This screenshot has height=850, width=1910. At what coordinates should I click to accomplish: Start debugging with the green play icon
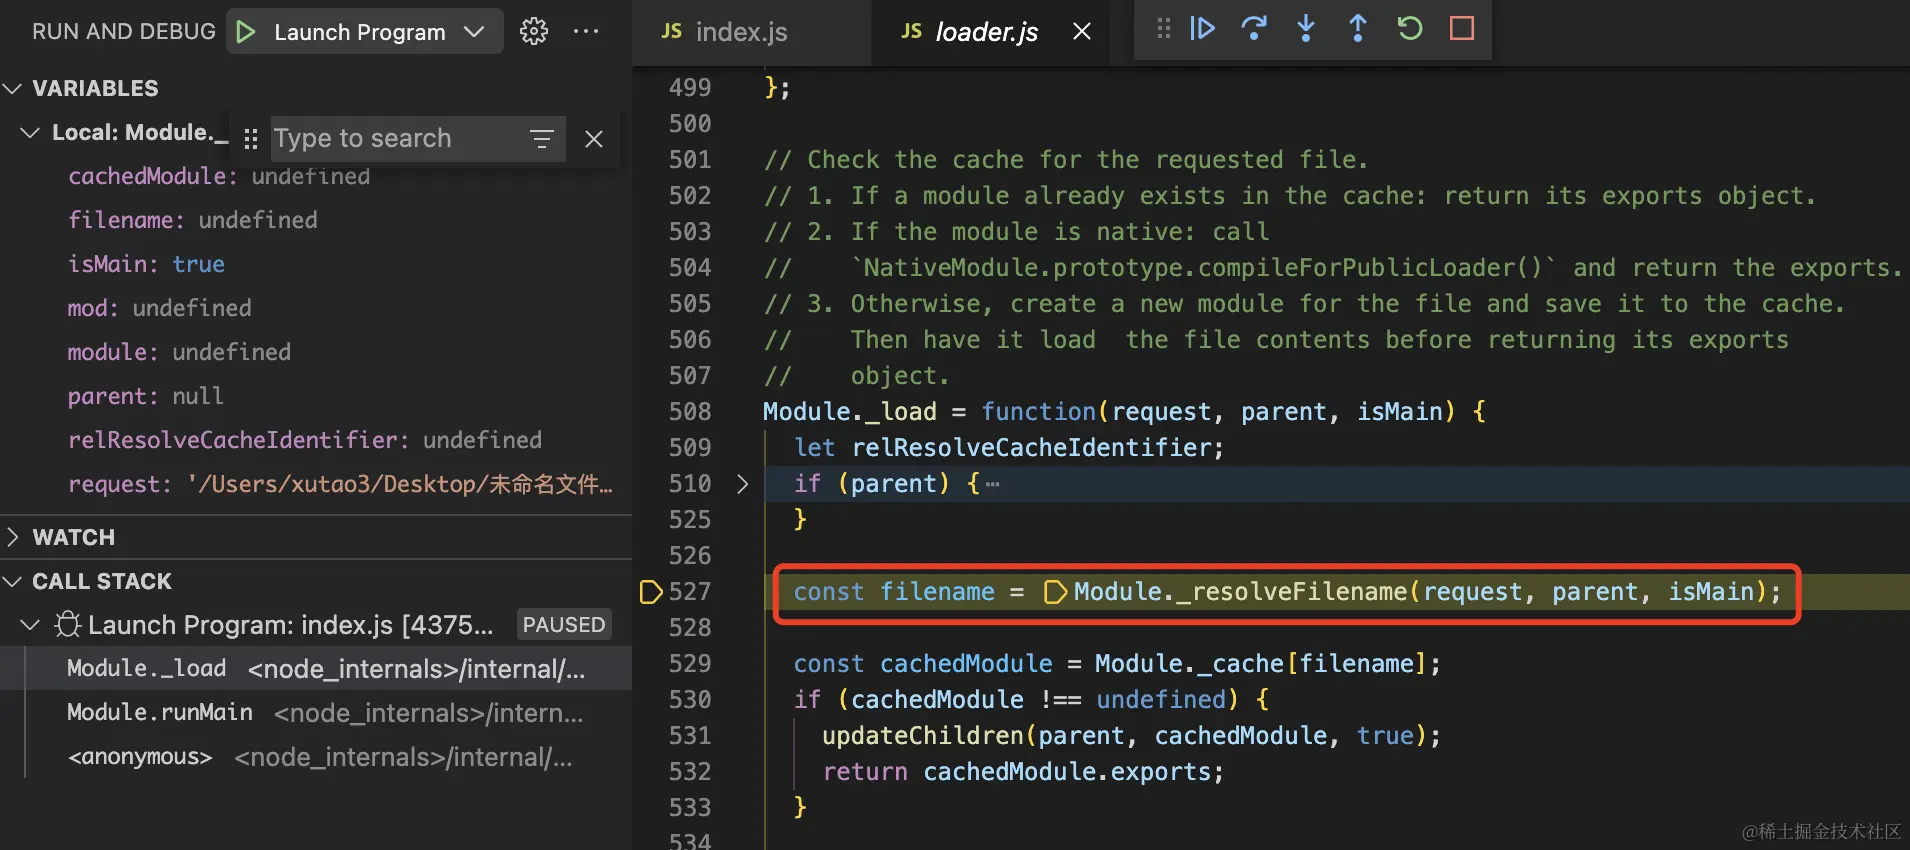pyautogui.click(x=246, y=32)
